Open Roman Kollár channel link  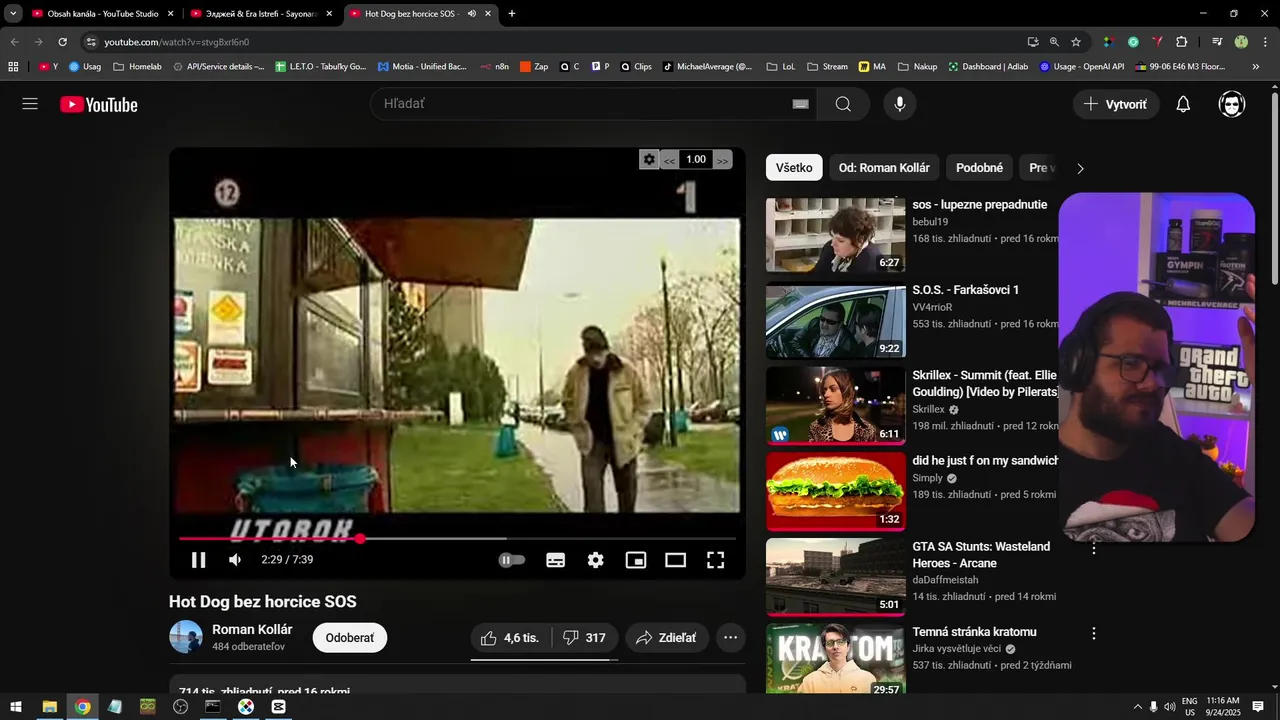[252, 630]
